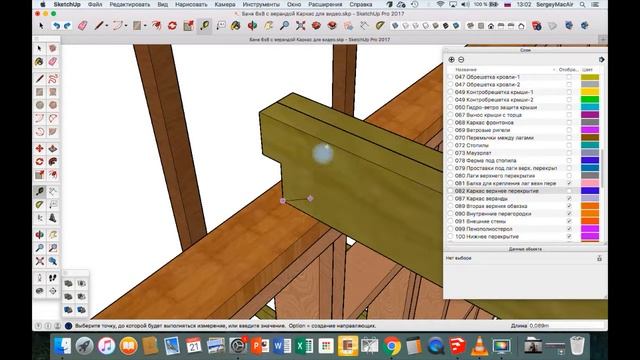Screen dimensions: 640x360
Task: Select the Protractor tool in side palette
Action: (40, 204)
